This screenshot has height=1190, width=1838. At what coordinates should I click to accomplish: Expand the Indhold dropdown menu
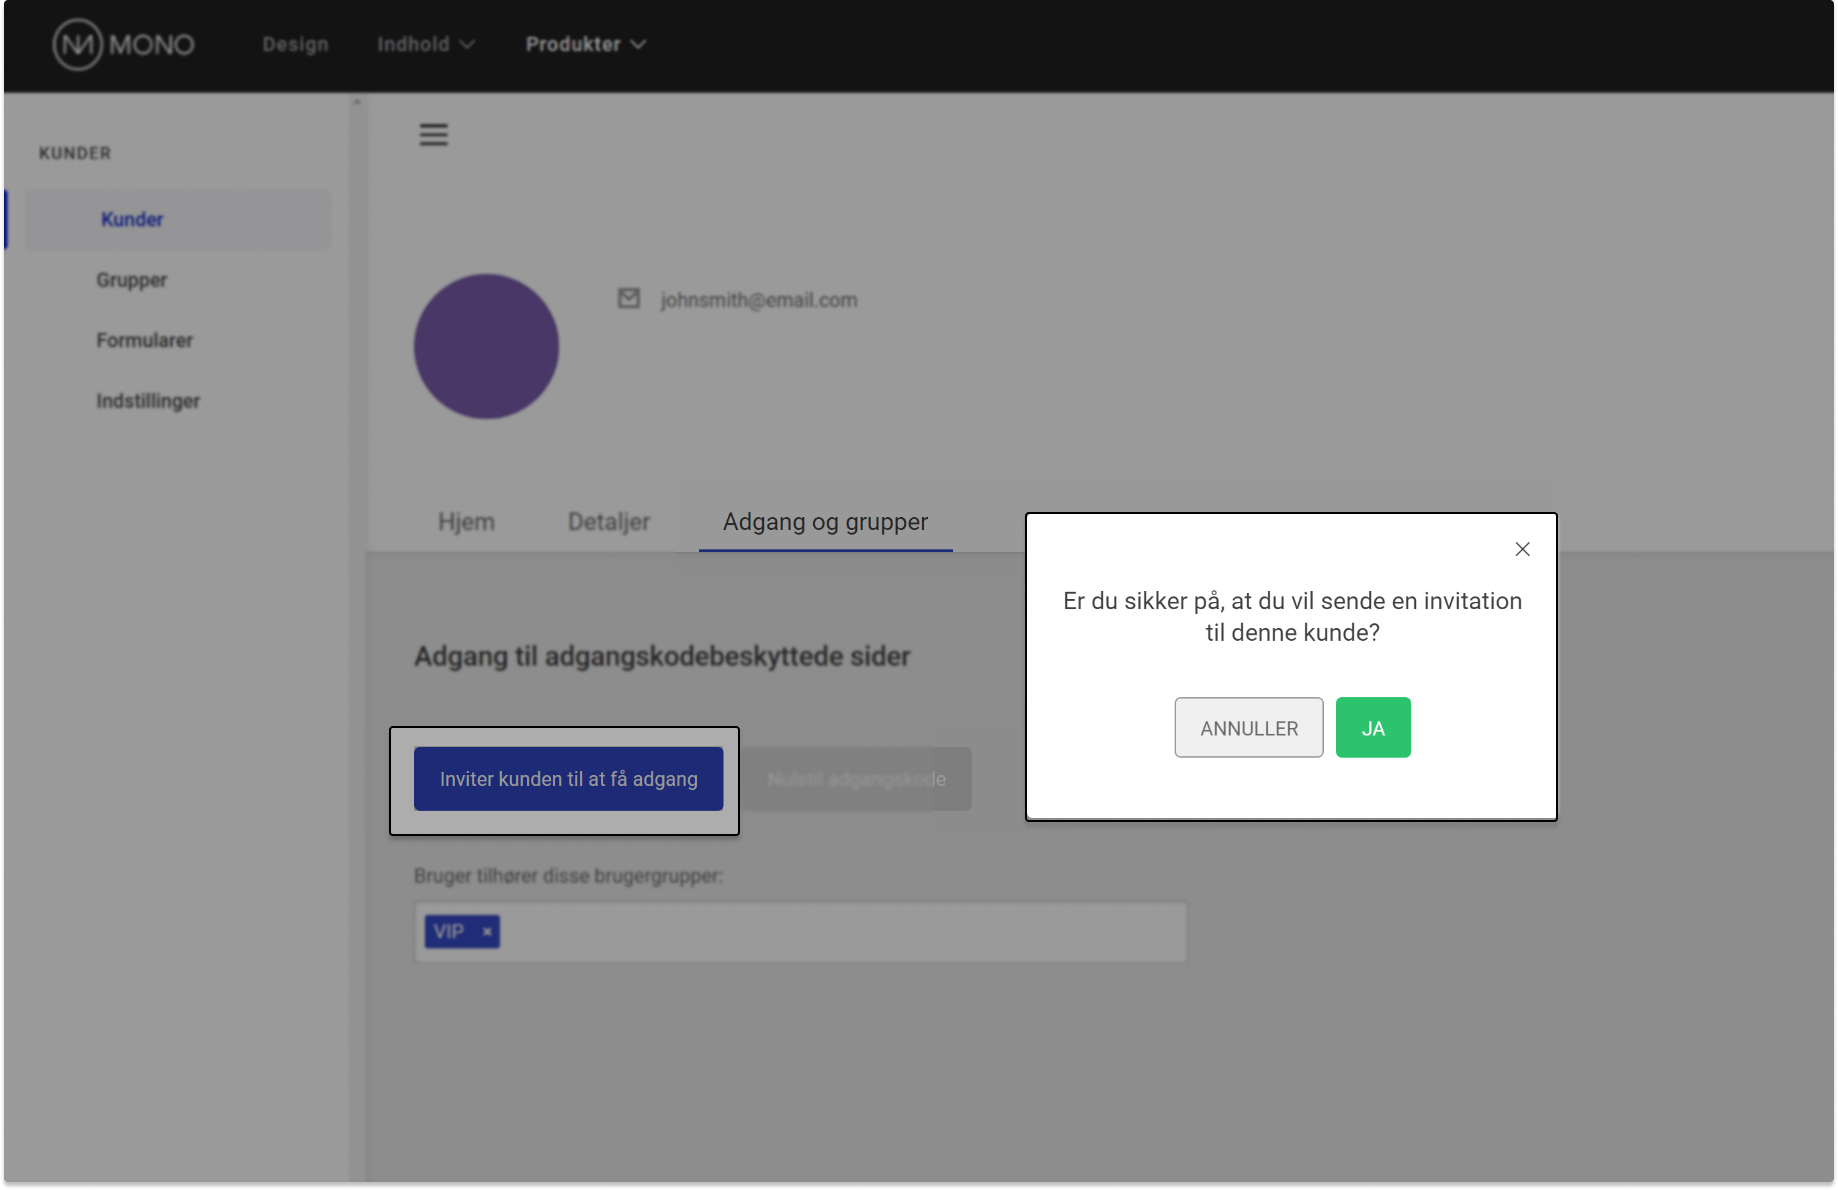point(425,45)
